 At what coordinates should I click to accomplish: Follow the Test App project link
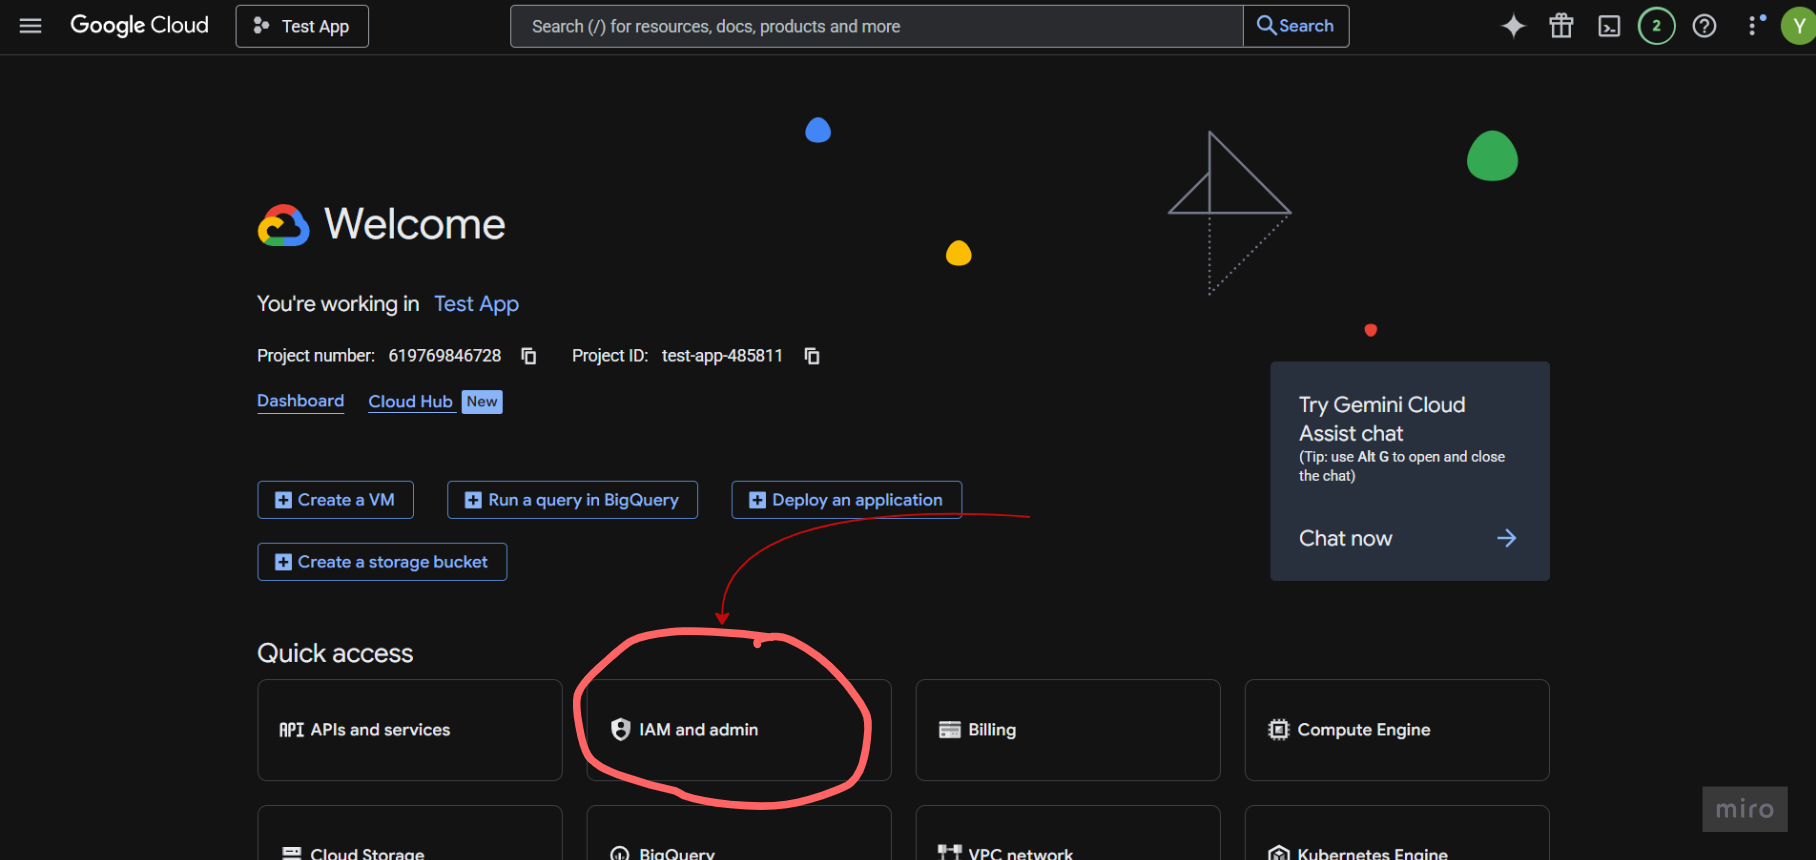[476, 304]
